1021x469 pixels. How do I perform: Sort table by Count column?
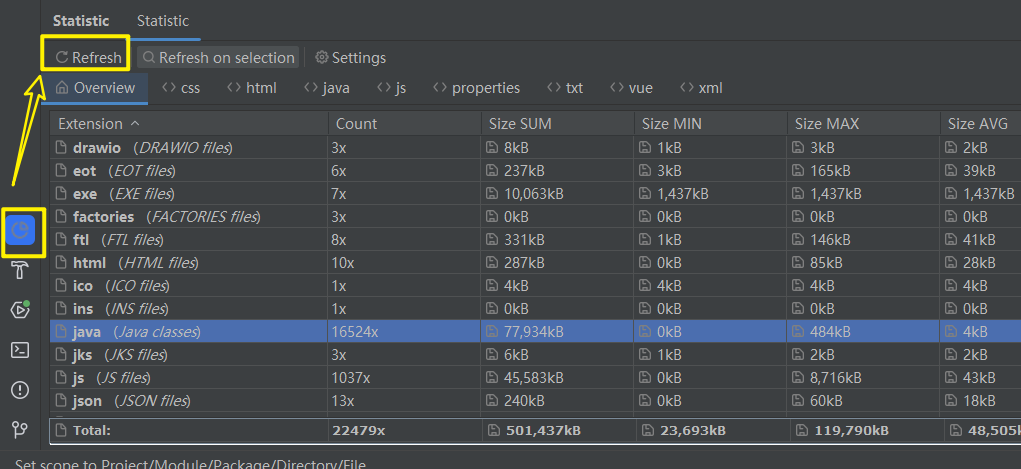click(356, 124)
